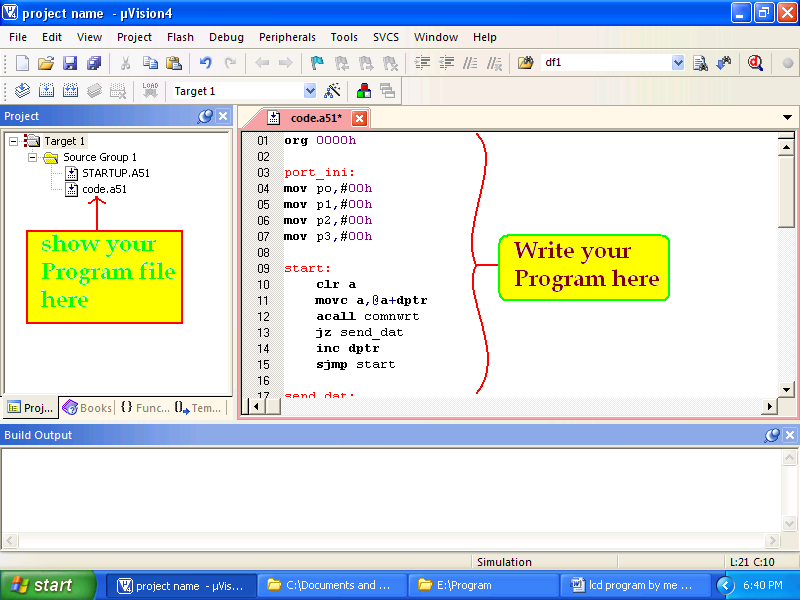
Task: Undo the last edit
Action: point(205,63)
